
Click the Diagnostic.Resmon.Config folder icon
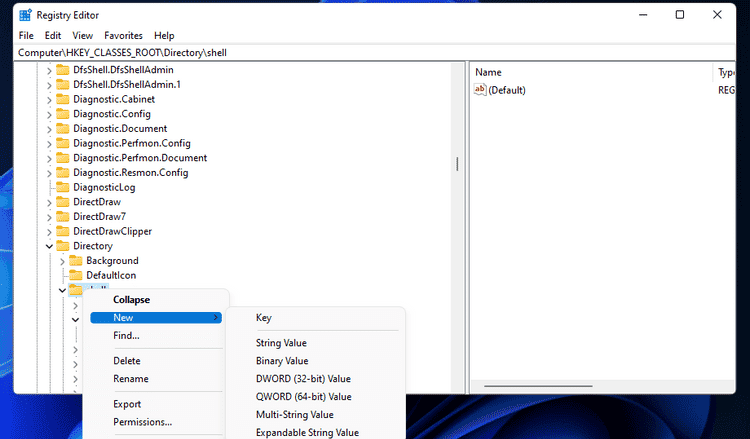pos(63,173)
